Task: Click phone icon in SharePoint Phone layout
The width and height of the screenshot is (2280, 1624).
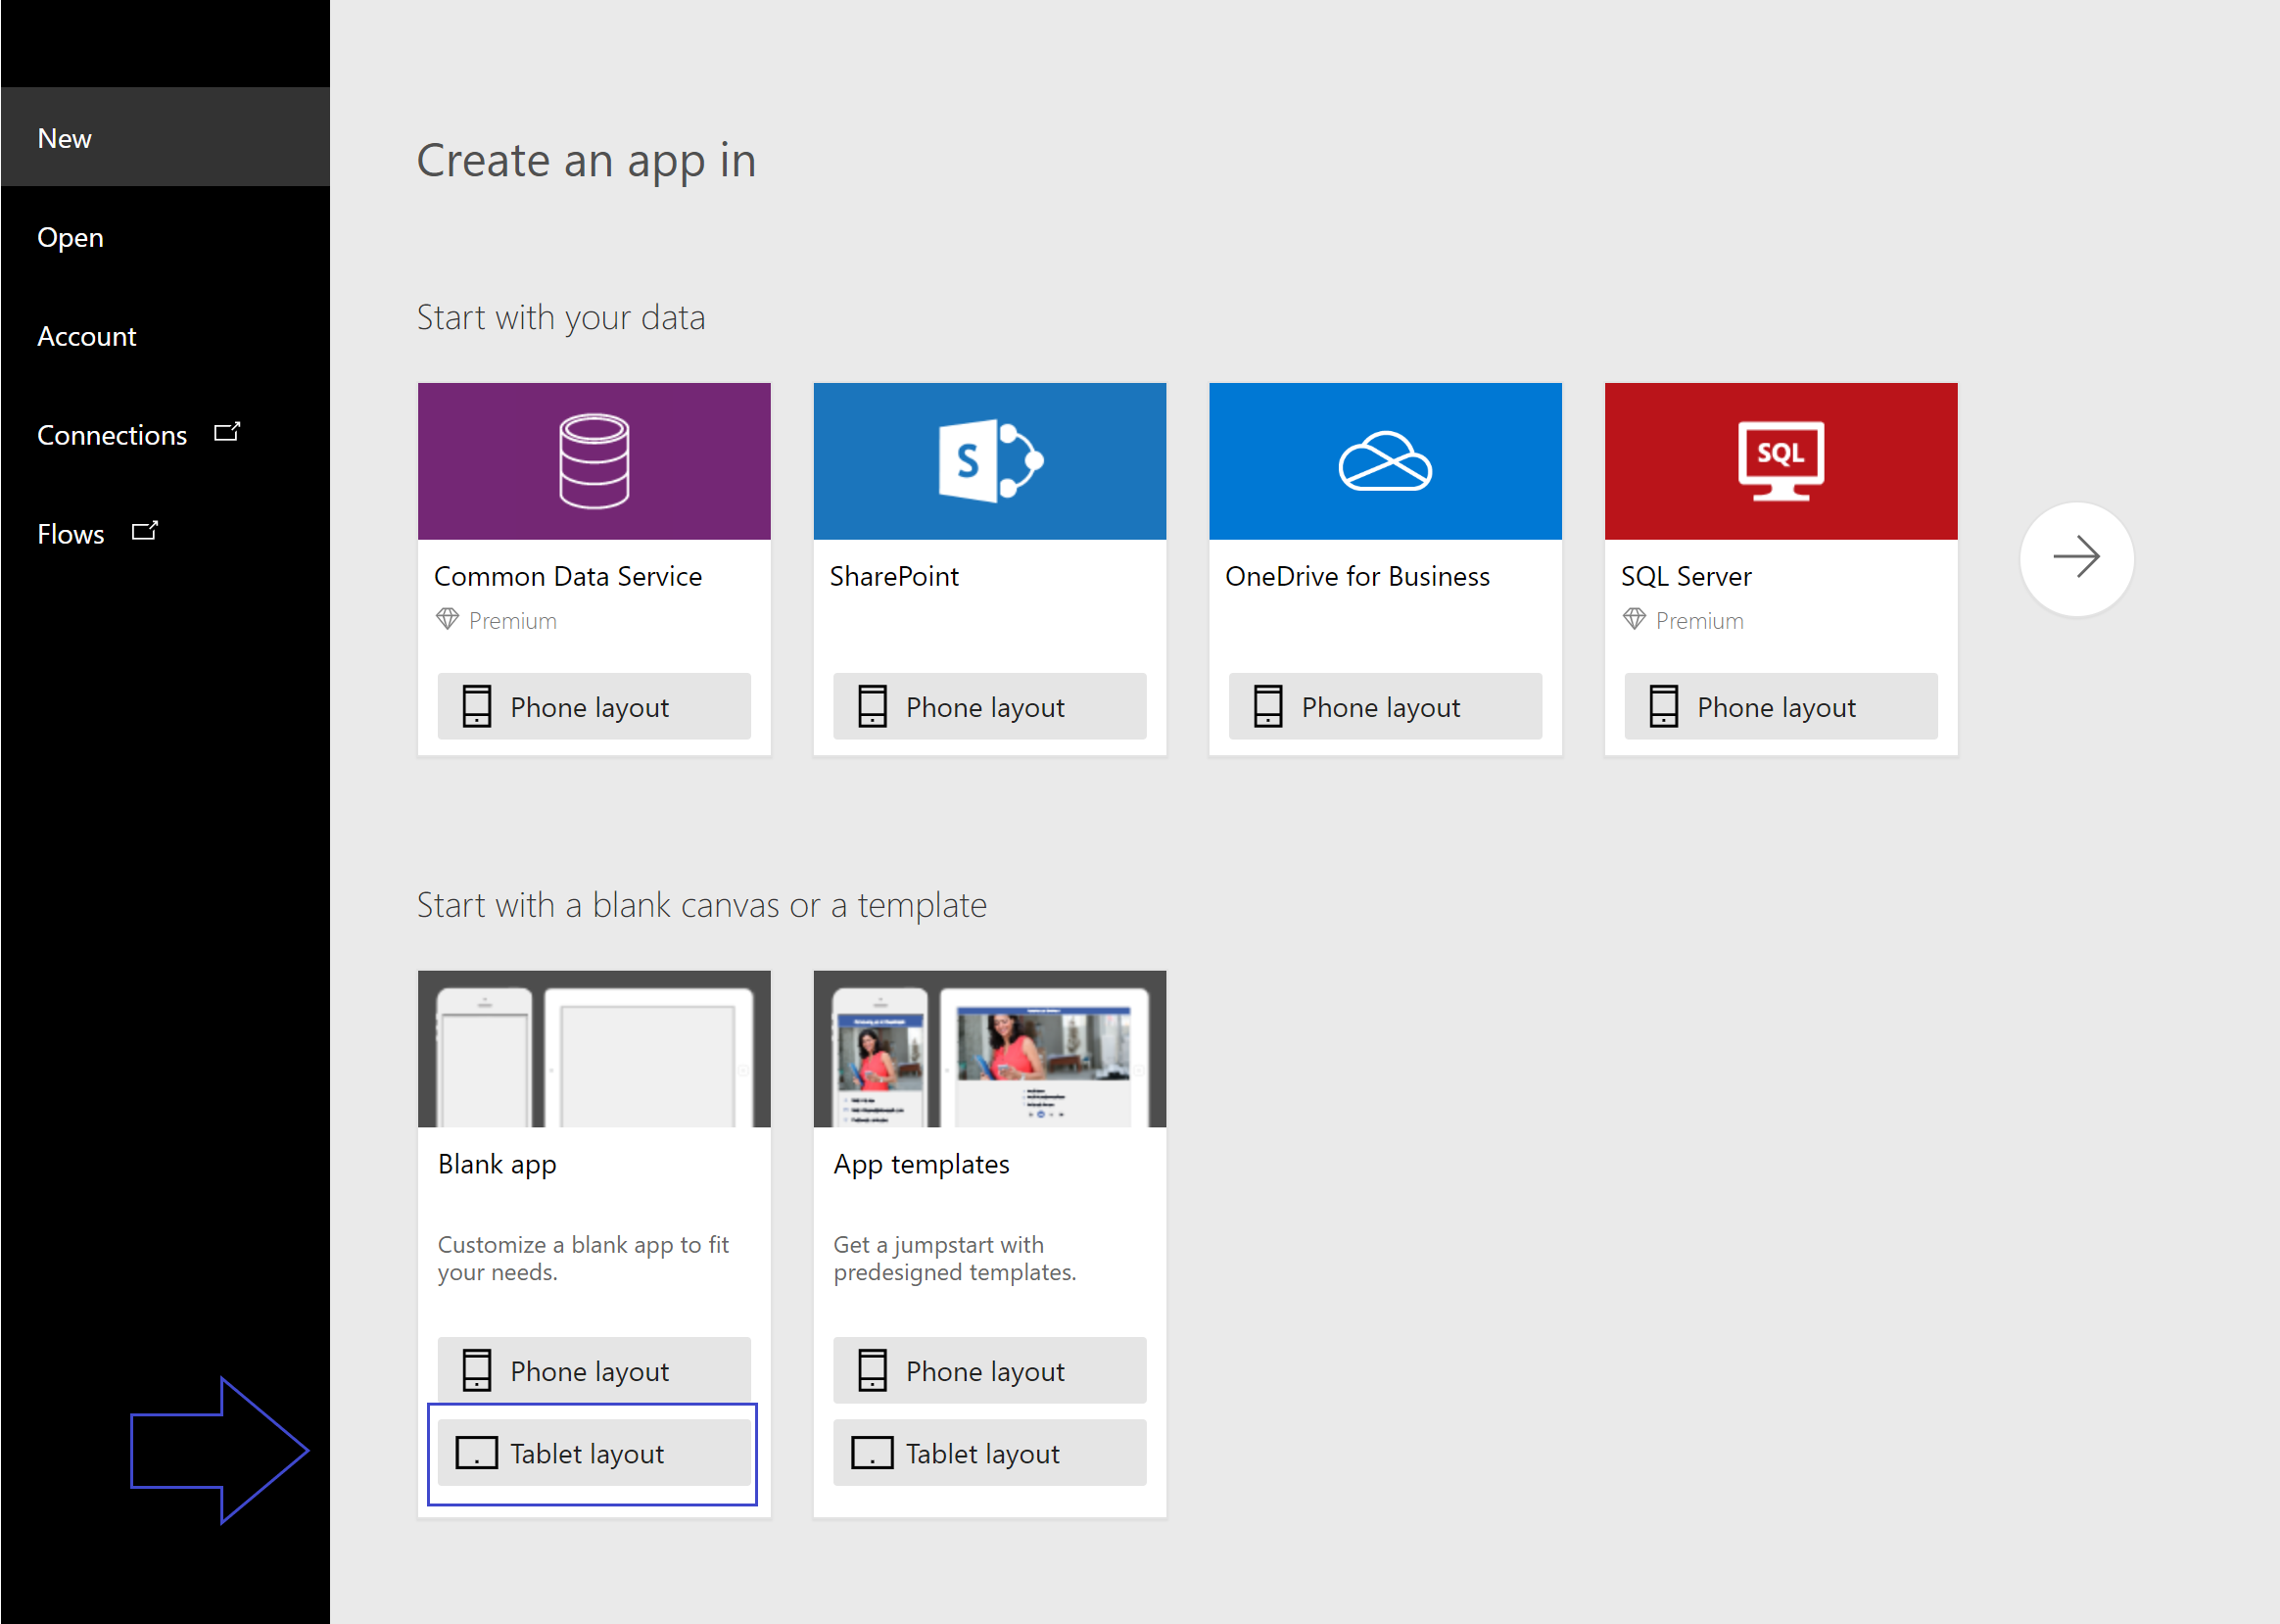Action: [872, 706]
